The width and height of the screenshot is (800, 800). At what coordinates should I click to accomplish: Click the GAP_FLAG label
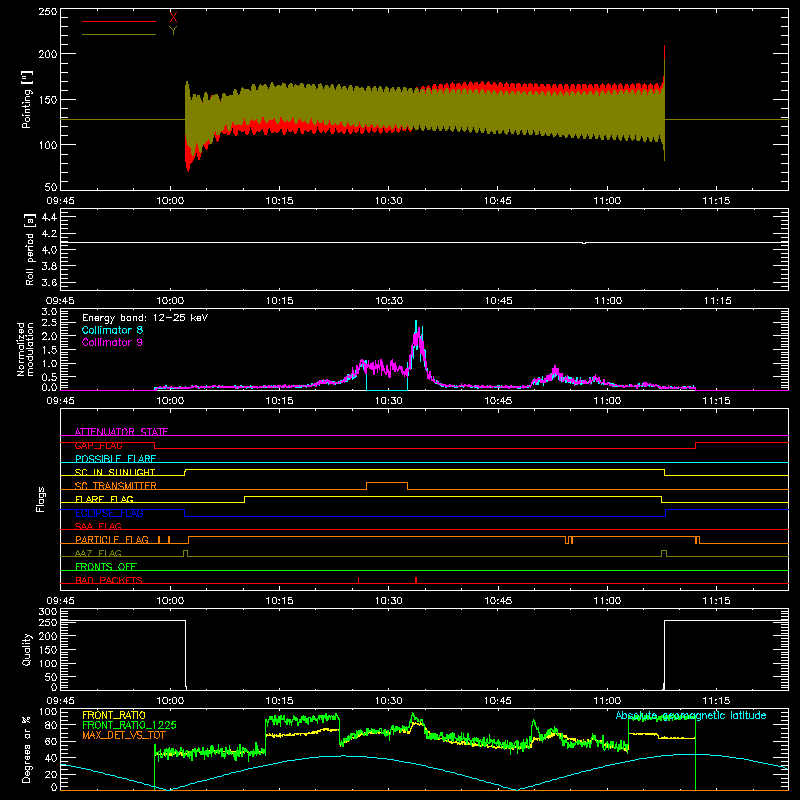(x=98, y=445)
